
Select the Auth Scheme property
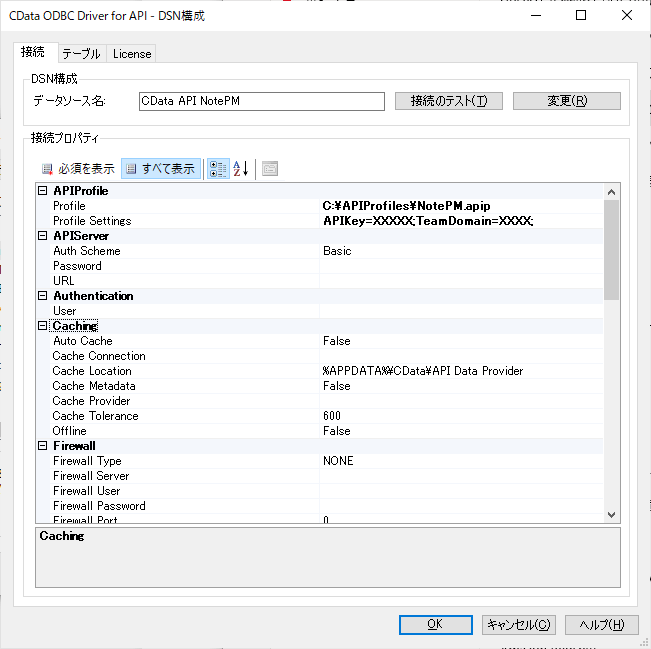pyautogui.click(x=87, y=251)
